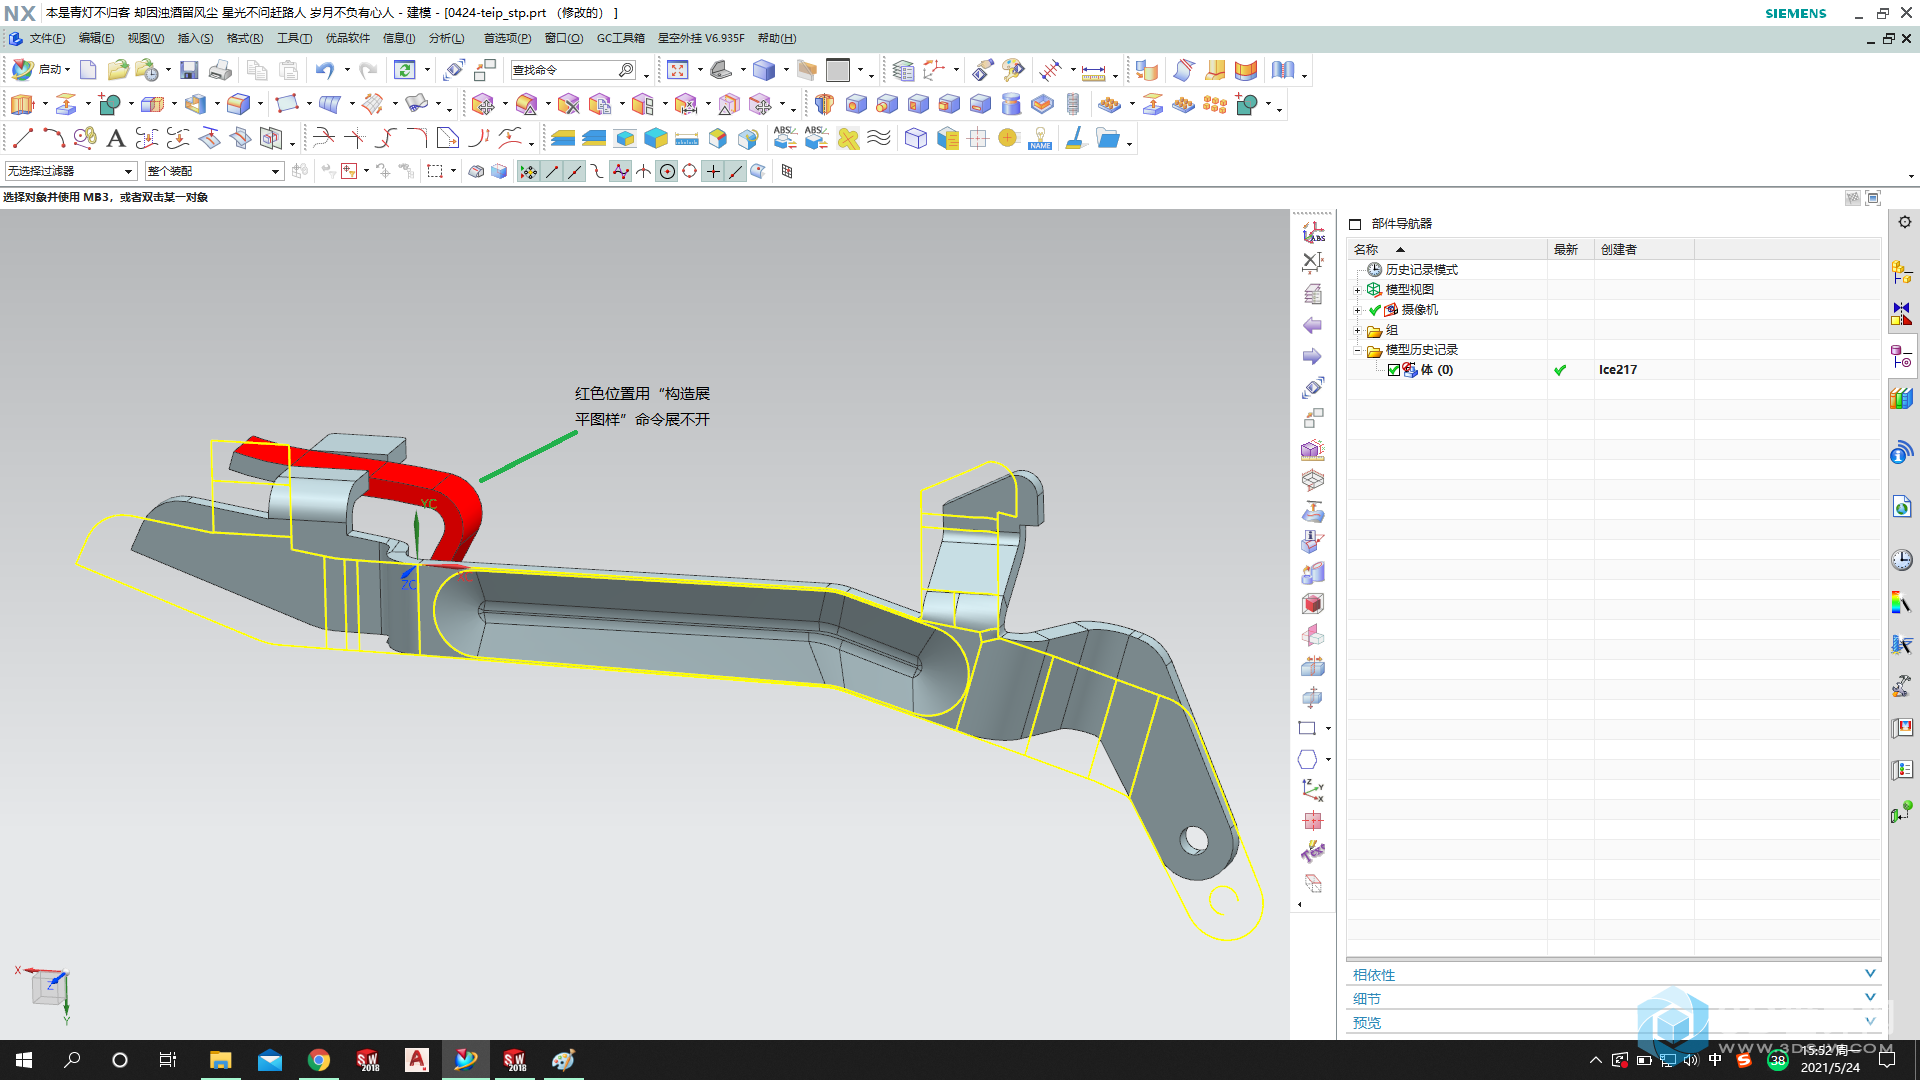The image size is (1920, 1080).
Task: Click the navigator settings gear icon
Action: click(1905, 222)
